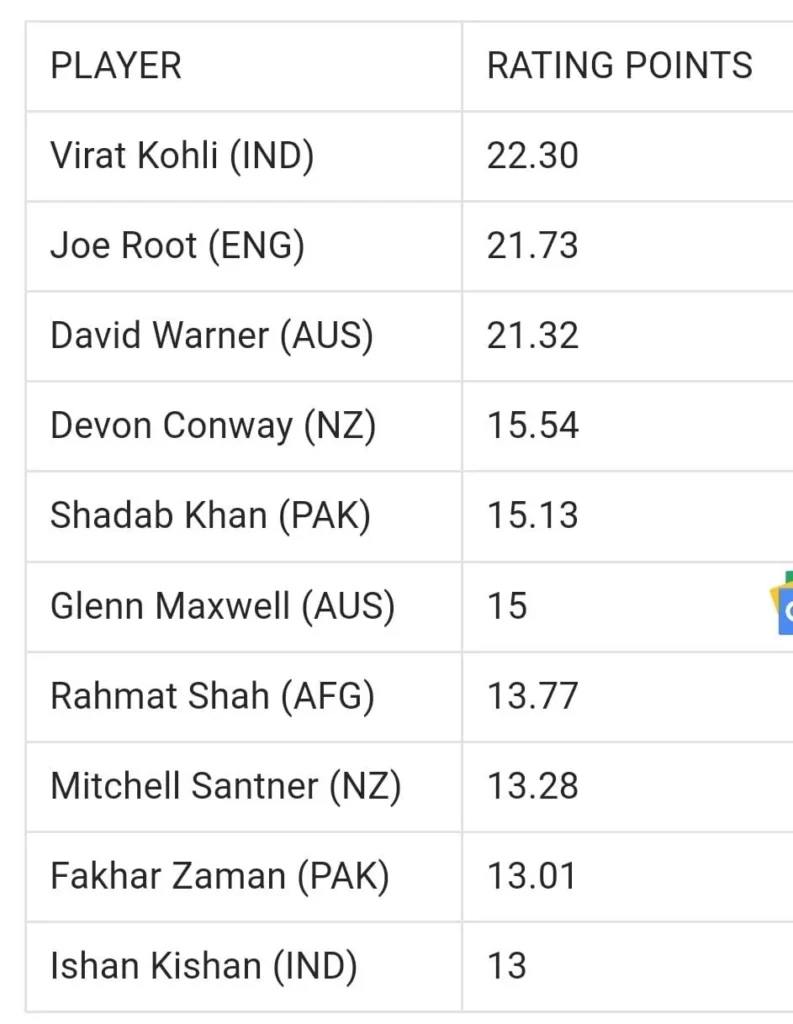
Task: Click the Fakhar Zaman (PAK) cell
Action: coord(219,876)
